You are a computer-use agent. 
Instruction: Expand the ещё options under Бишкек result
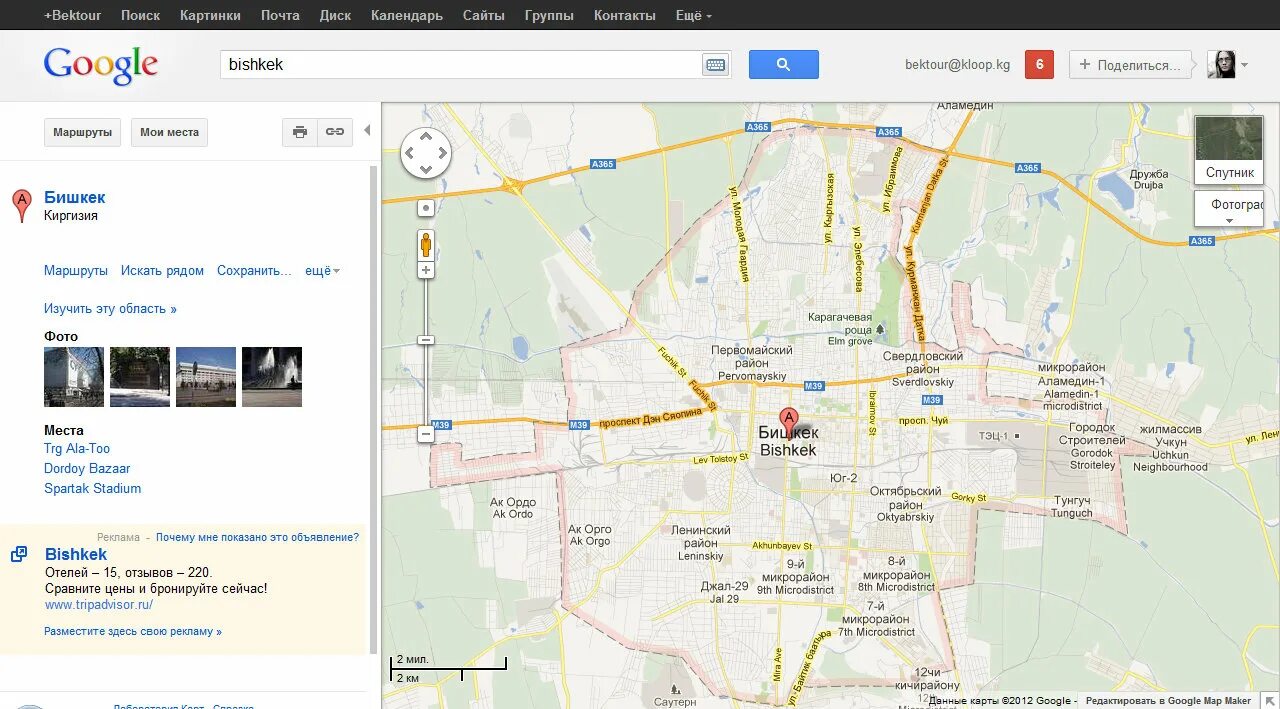[x=323, y=271]
